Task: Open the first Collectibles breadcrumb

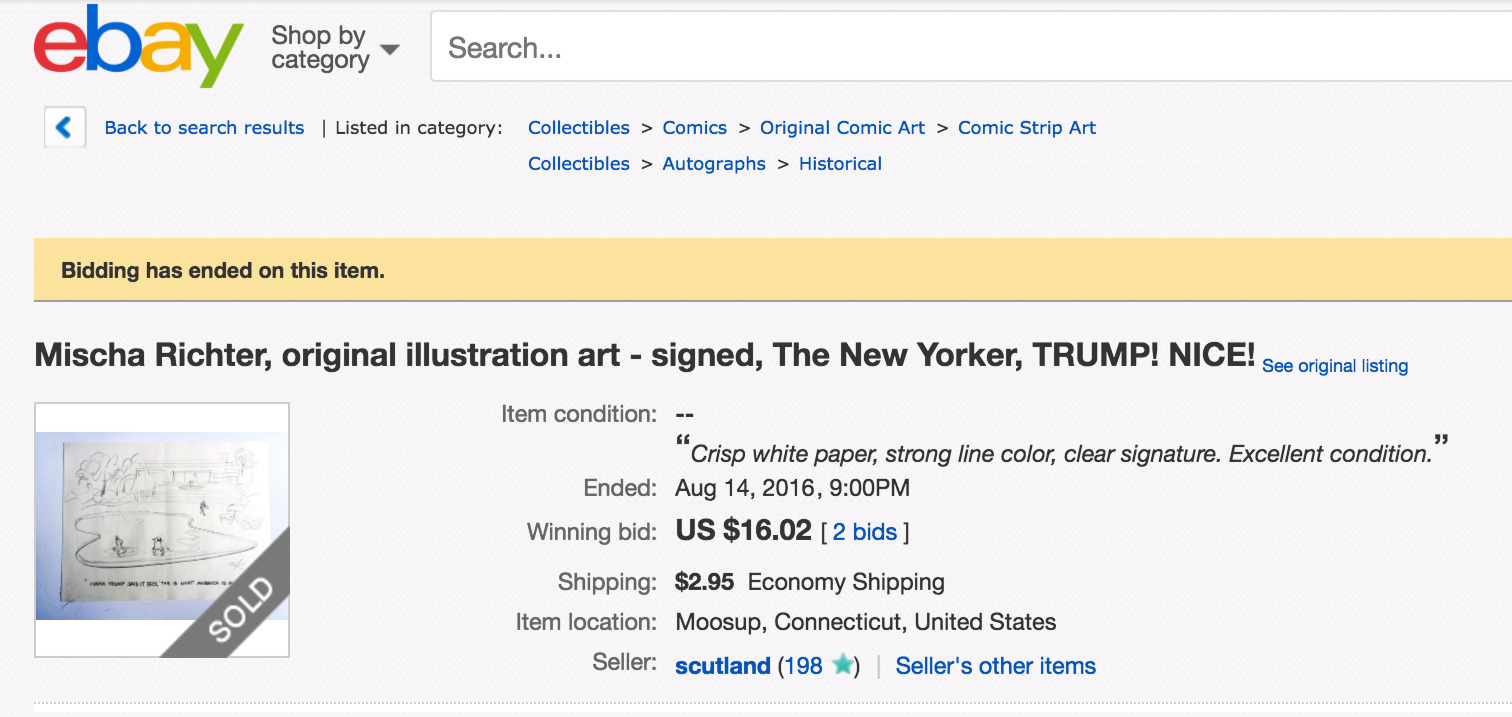Action: 579,128
